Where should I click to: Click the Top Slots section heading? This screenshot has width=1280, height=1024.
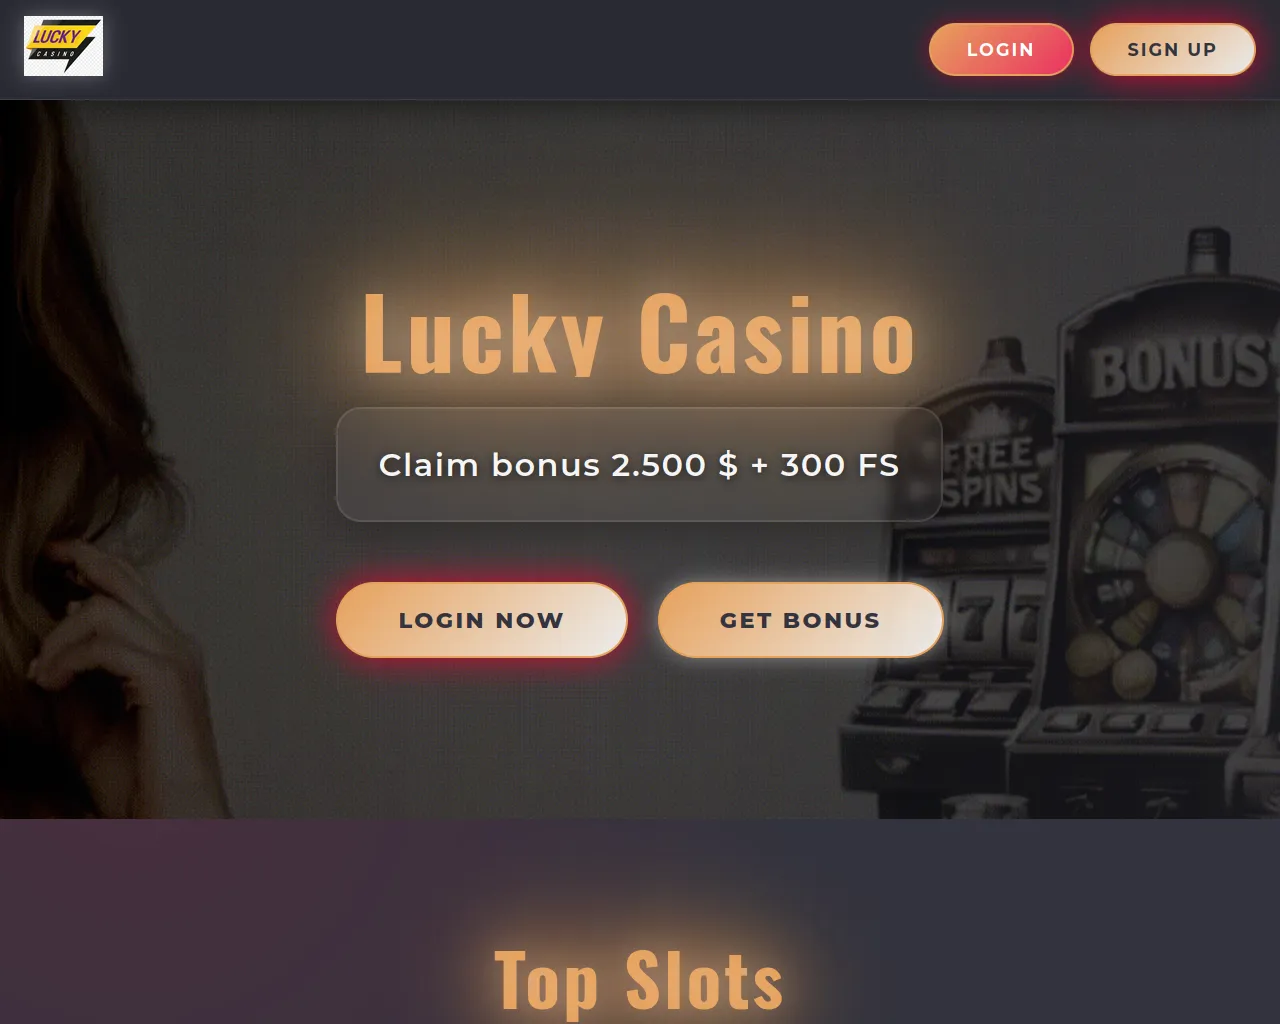coord(639,980)
